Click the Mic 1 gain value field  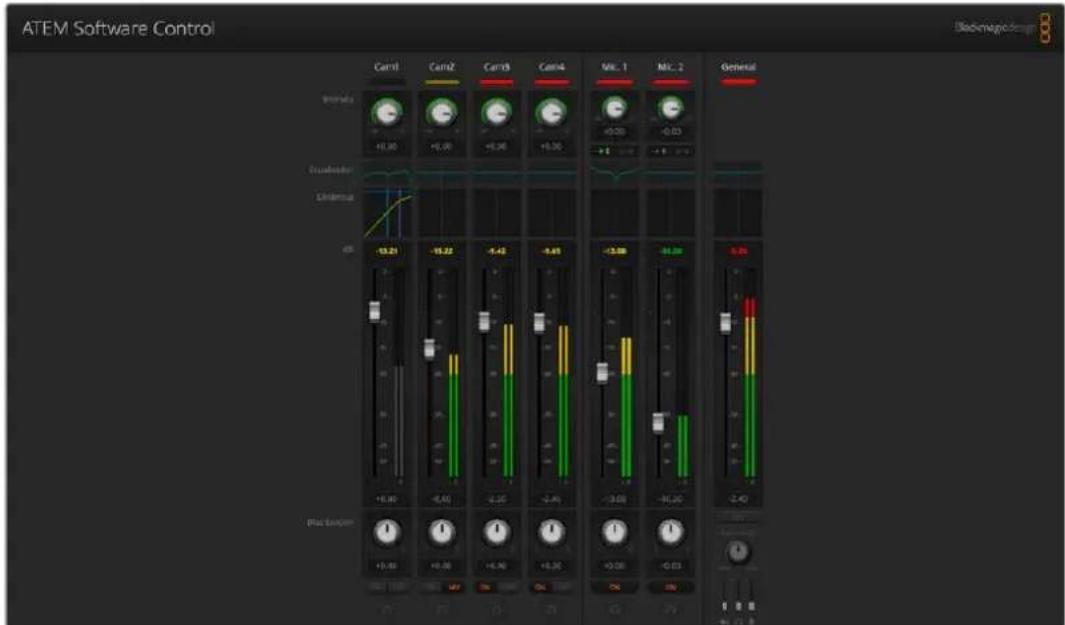pyautogui.click(x=615, y=131)
